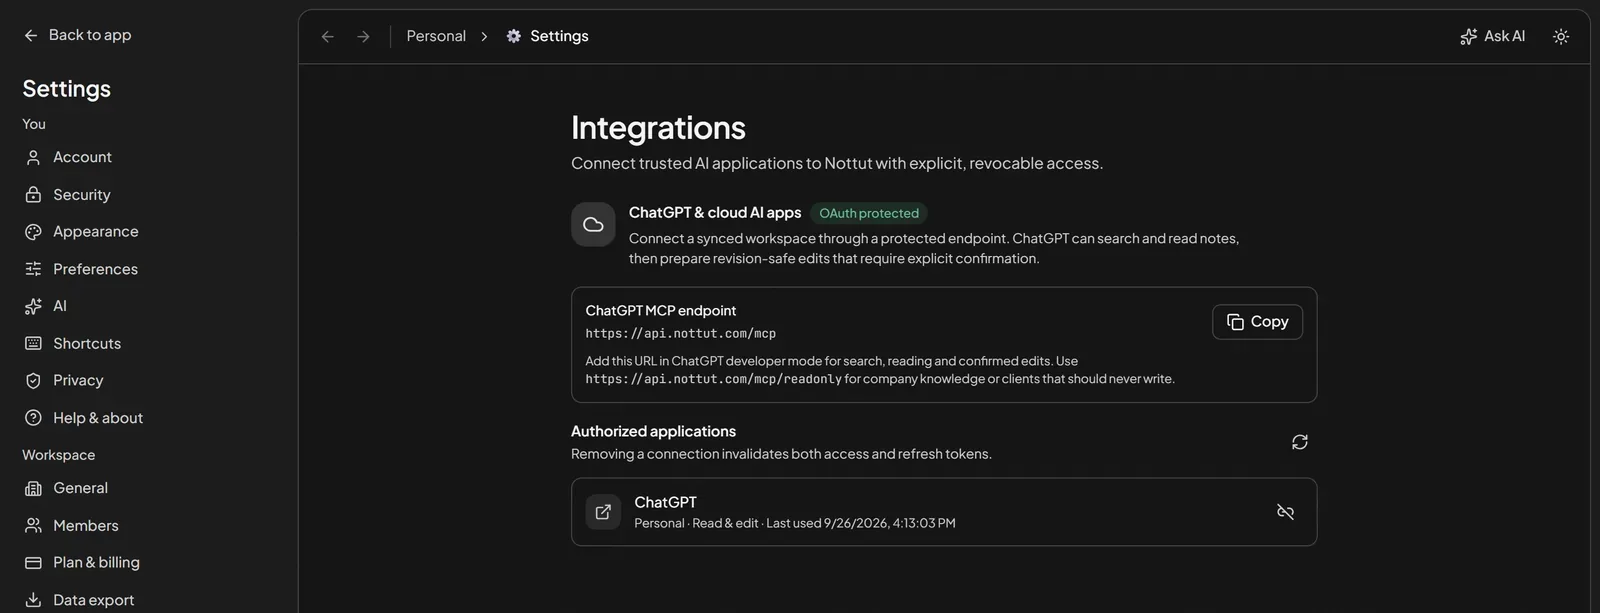Click the navigate back arrow
The image size is (1600, 613).
[x=327, y=36]
